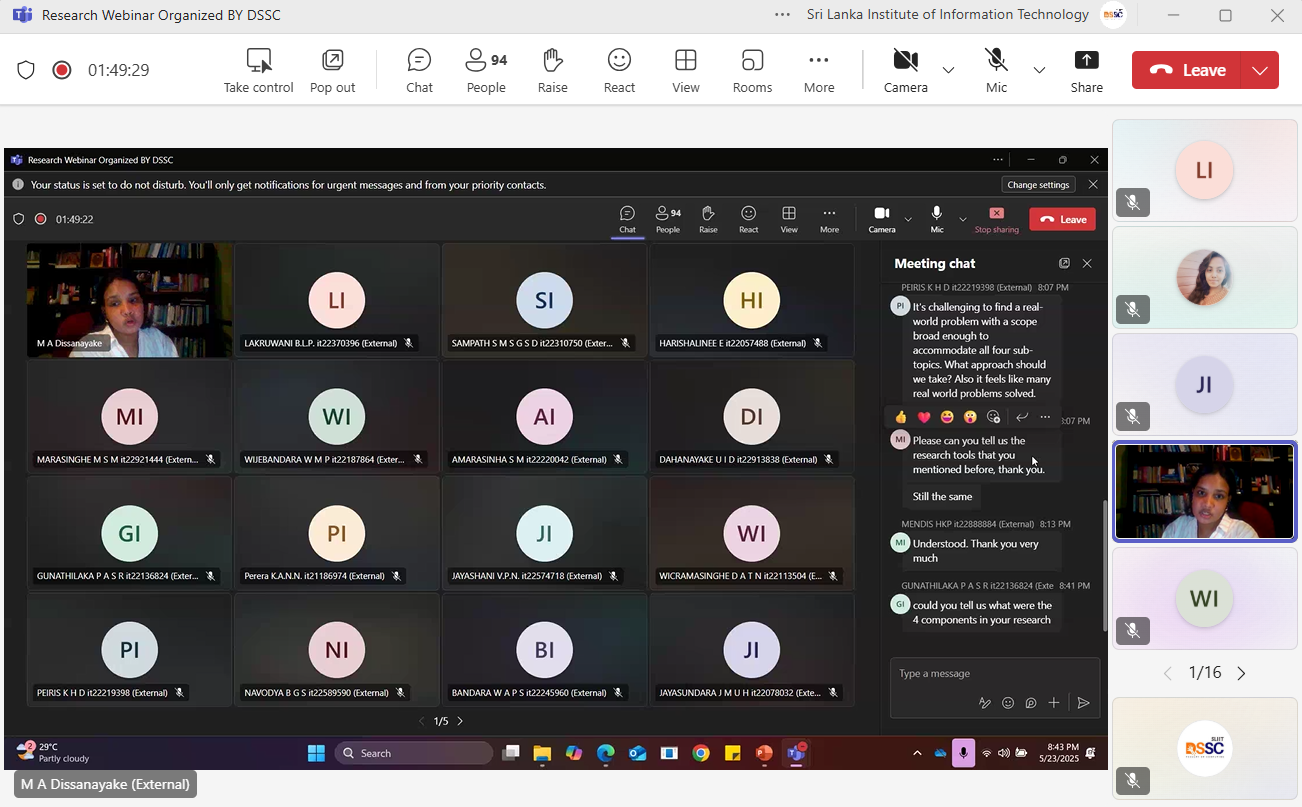Viewport: 1302px width, 807px height.
Task: Click the Windows Search box in shared taskbar
Action: point(414,753)
